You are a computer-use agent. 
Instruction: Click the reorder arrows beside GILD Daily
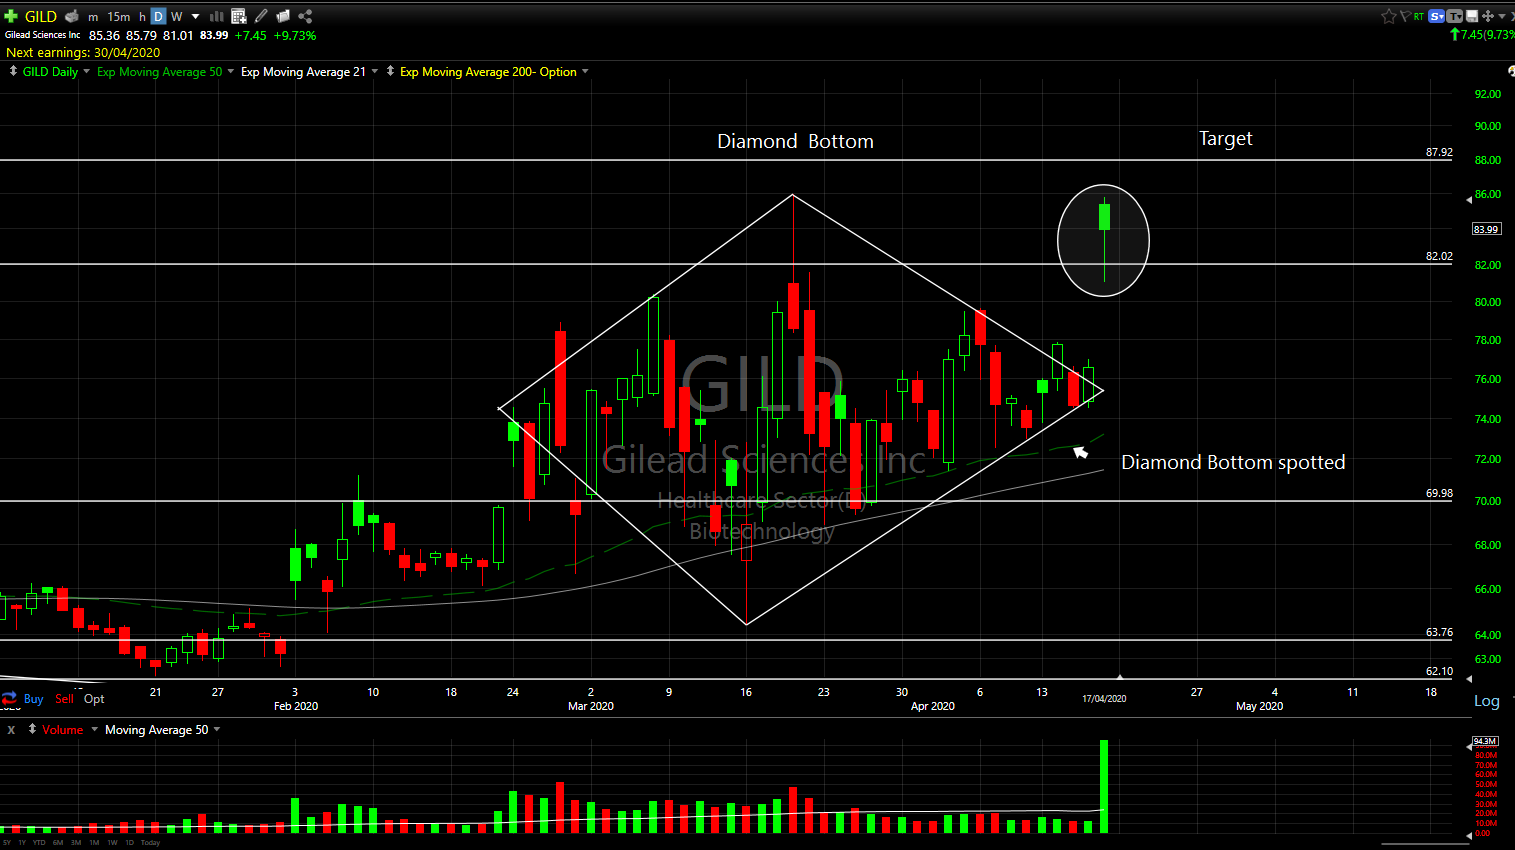pyautogui.click(x=13, y=71)
